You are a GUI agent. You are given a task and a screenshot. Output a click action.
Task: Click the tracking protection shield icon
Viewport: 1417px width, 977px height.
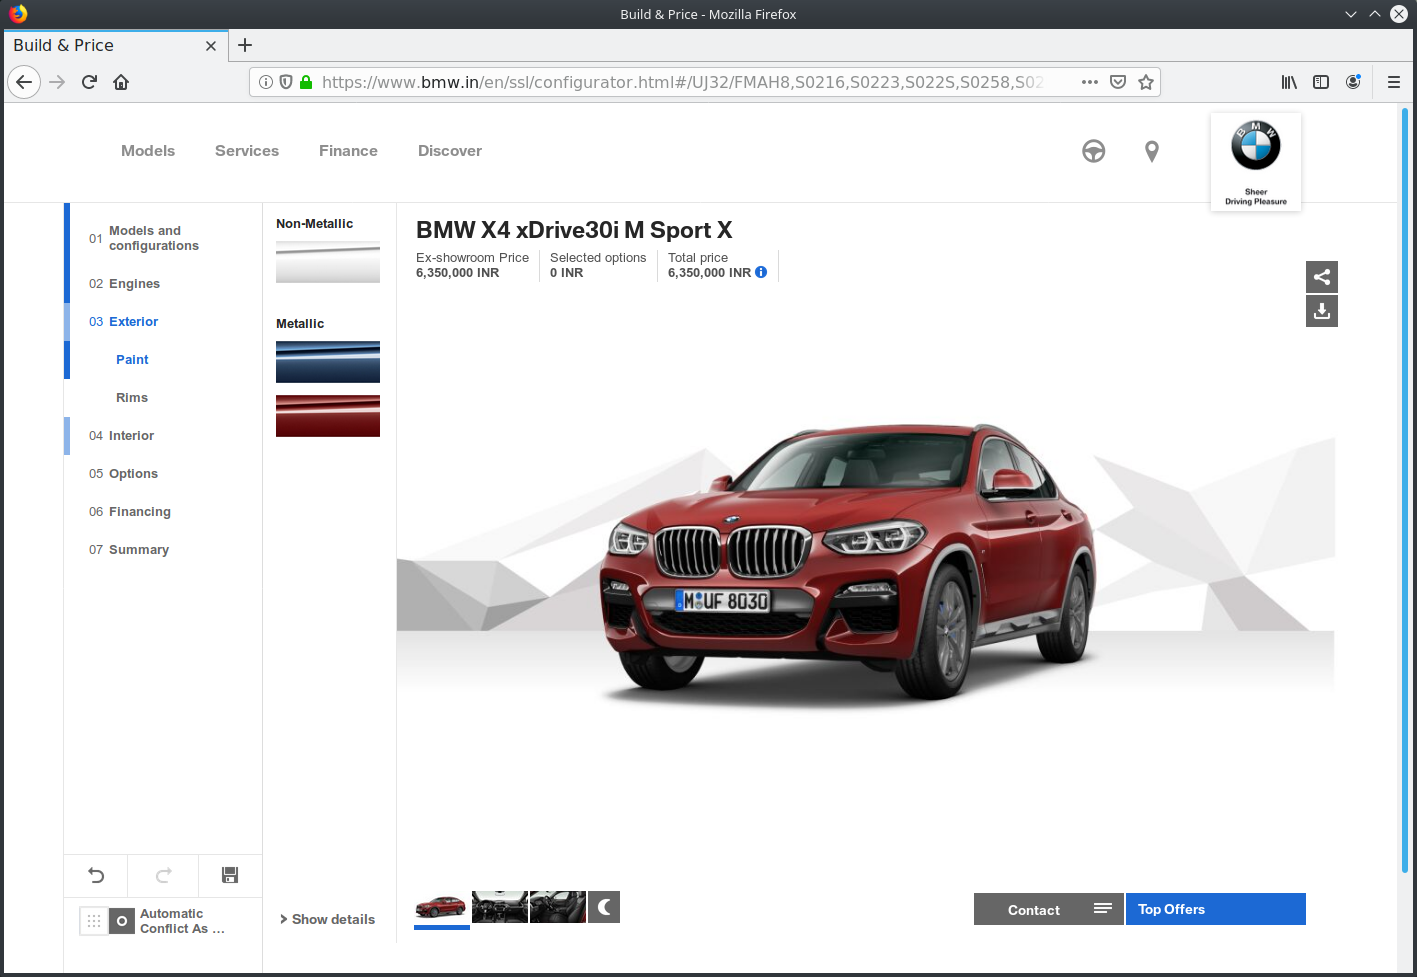286,82
